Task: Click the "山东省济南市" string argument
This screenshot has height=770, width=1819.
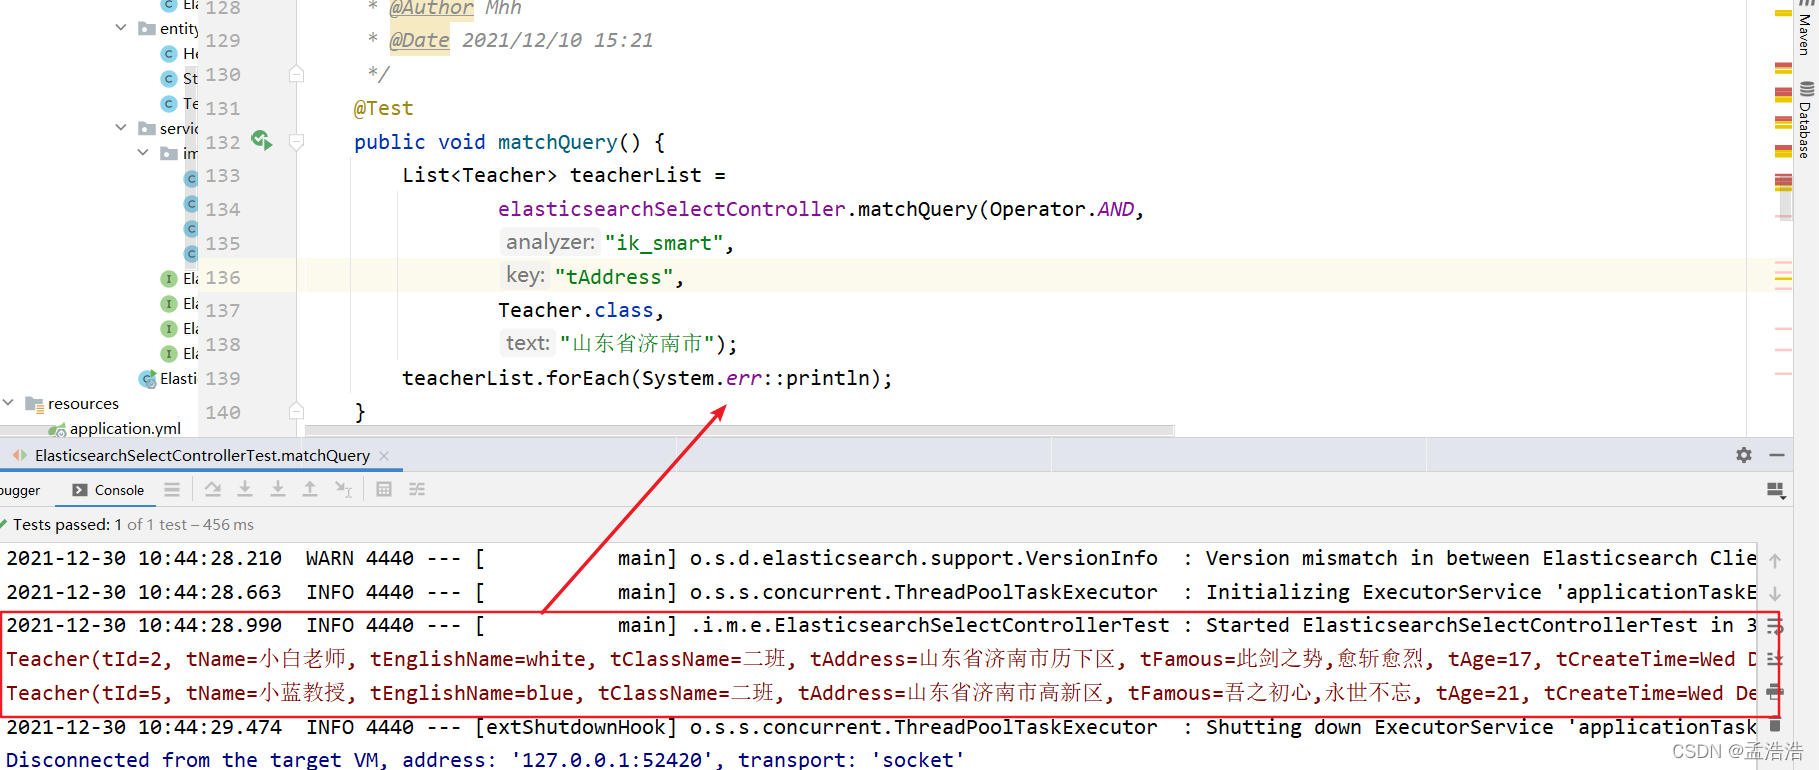Action: 637,344
